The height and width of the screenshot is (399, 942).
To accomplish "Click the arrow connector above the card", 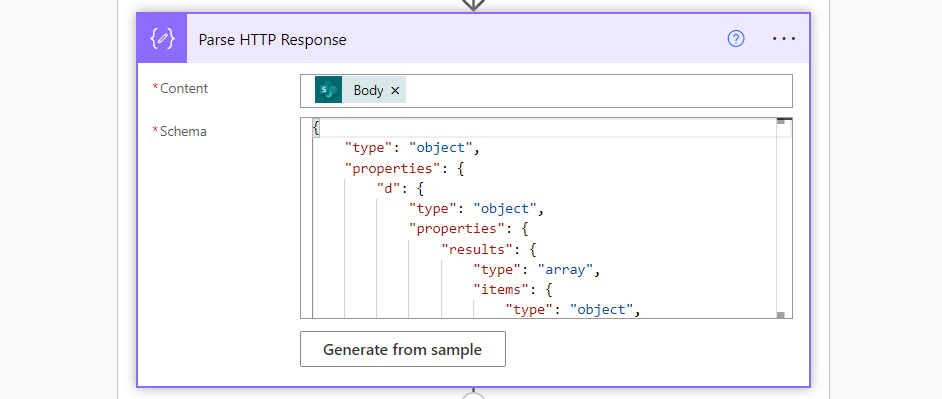I will coord(473,5).
